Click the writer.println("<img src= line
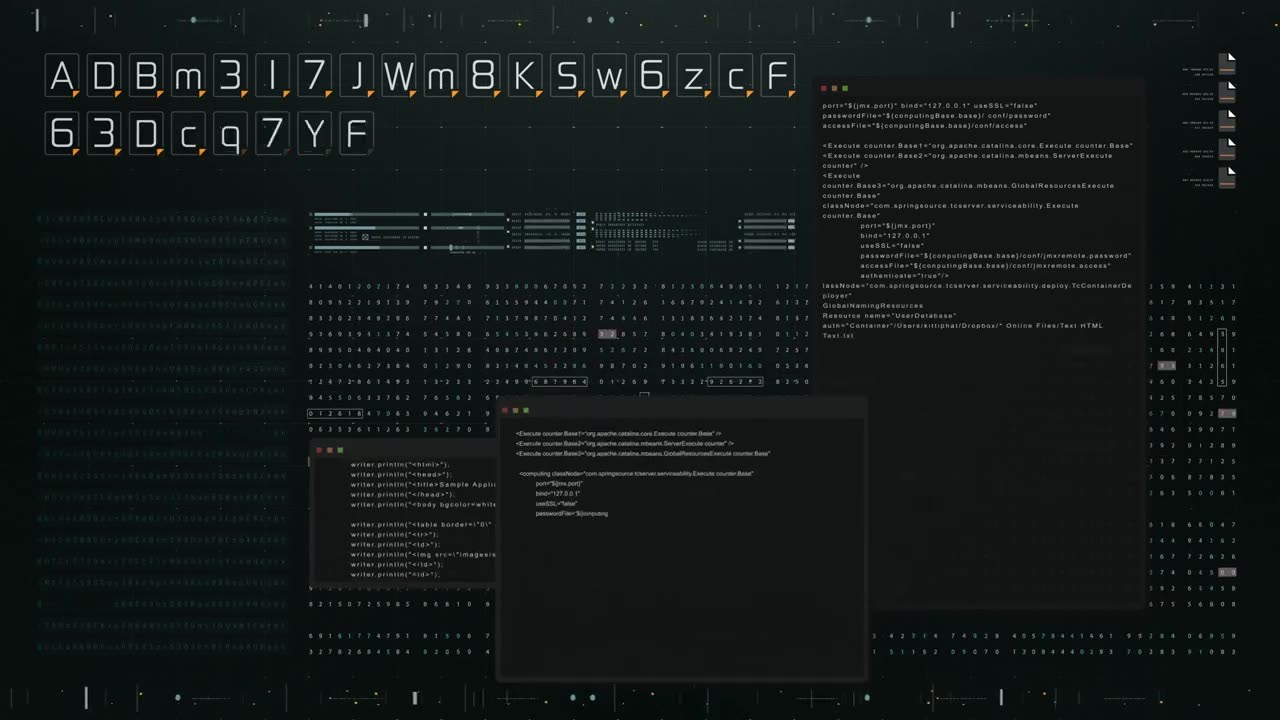The image size is (1280, 720). click(423, 554)
